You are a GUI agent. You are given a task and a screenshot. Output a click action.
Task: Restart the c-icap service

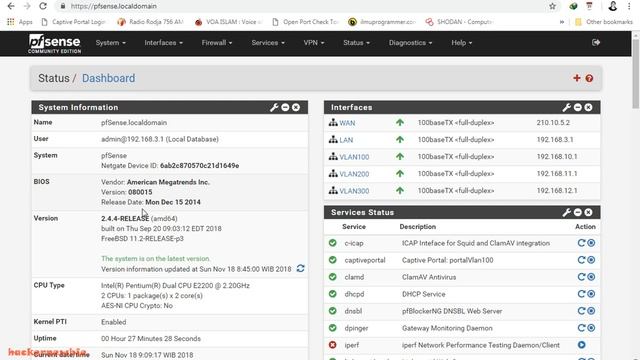point(581,243)
